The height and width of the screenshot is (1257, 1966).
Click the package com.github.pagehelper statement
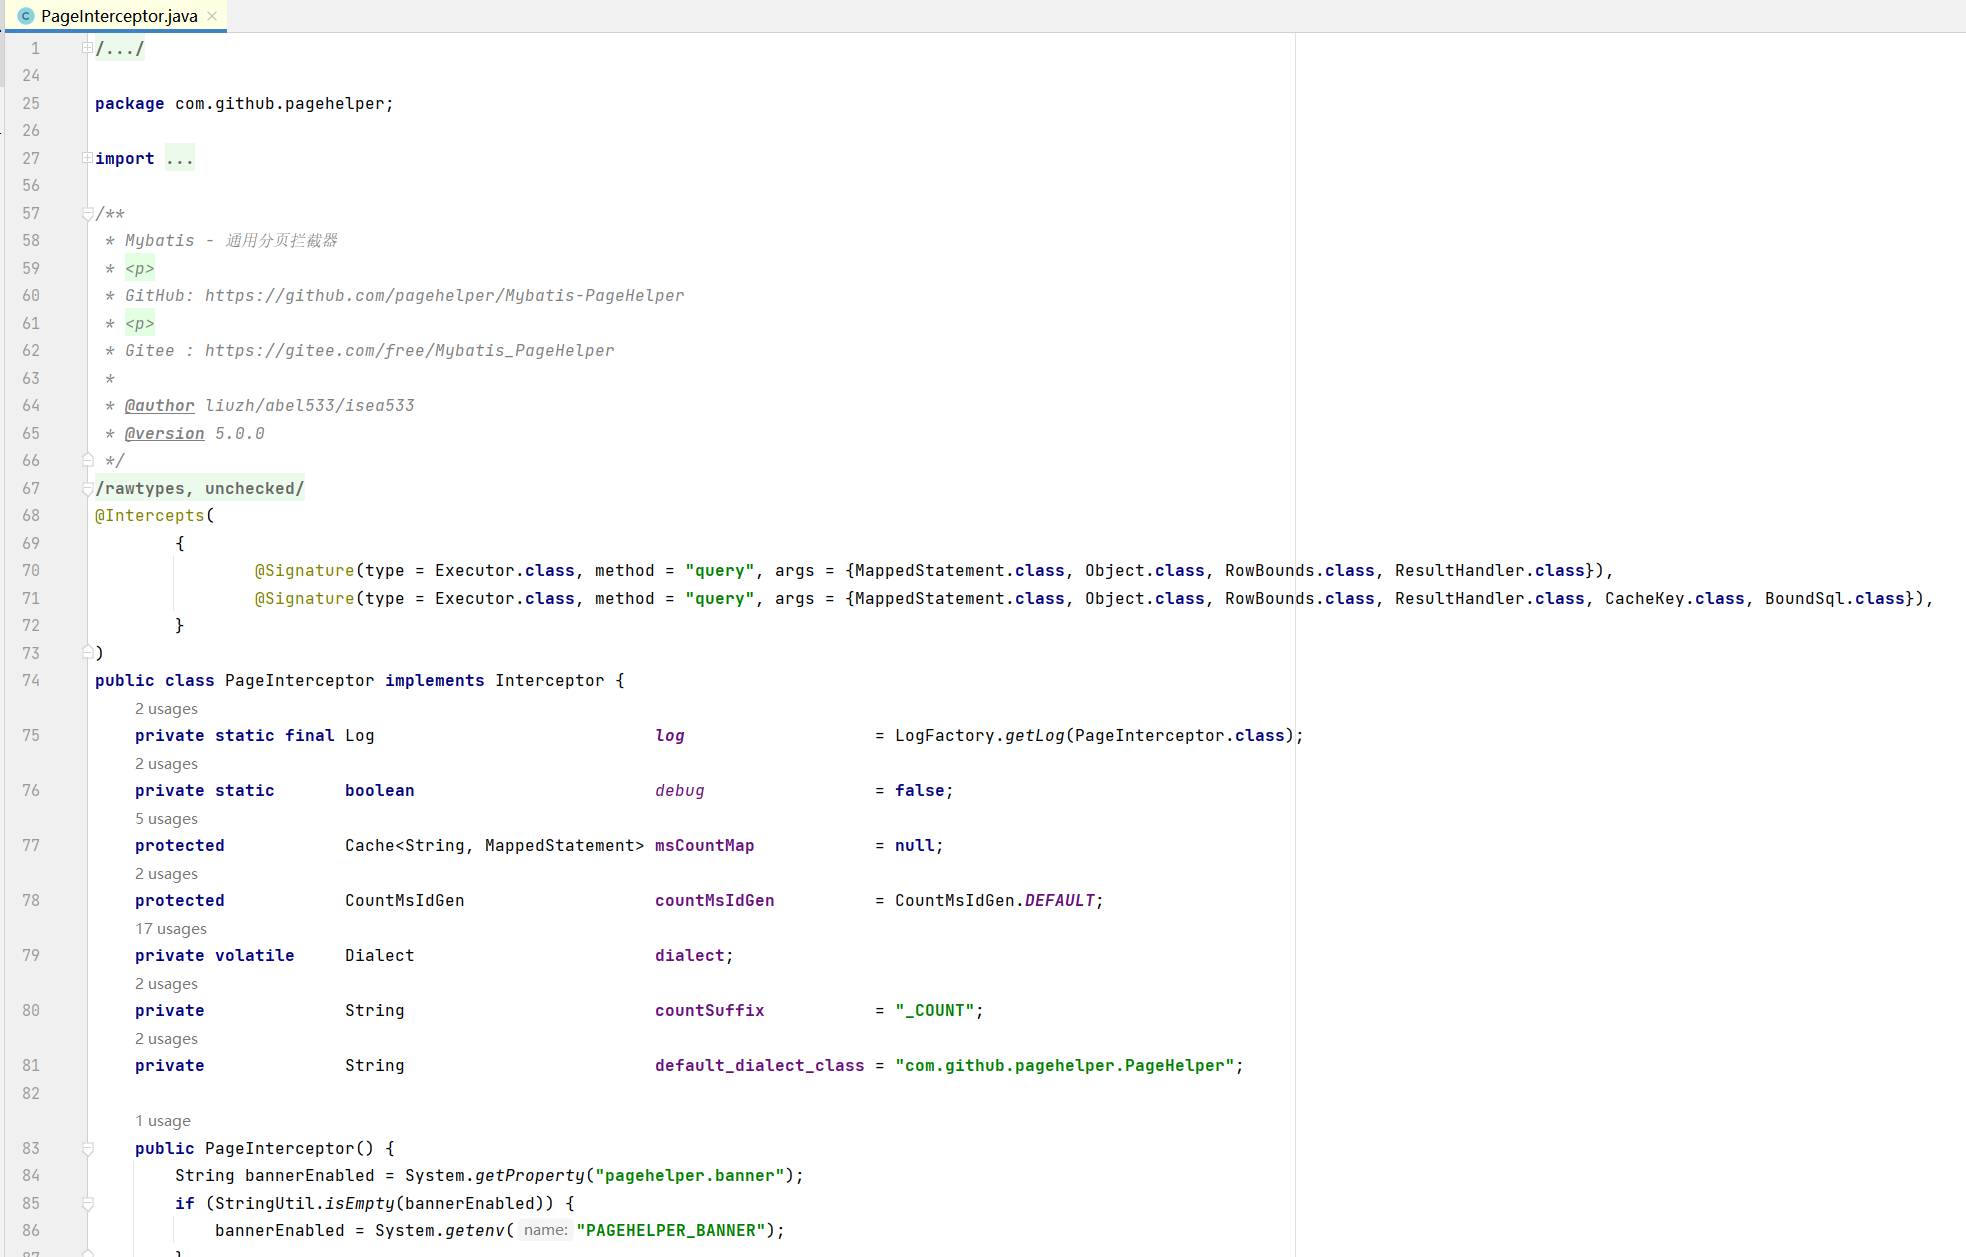click(245, 103)
